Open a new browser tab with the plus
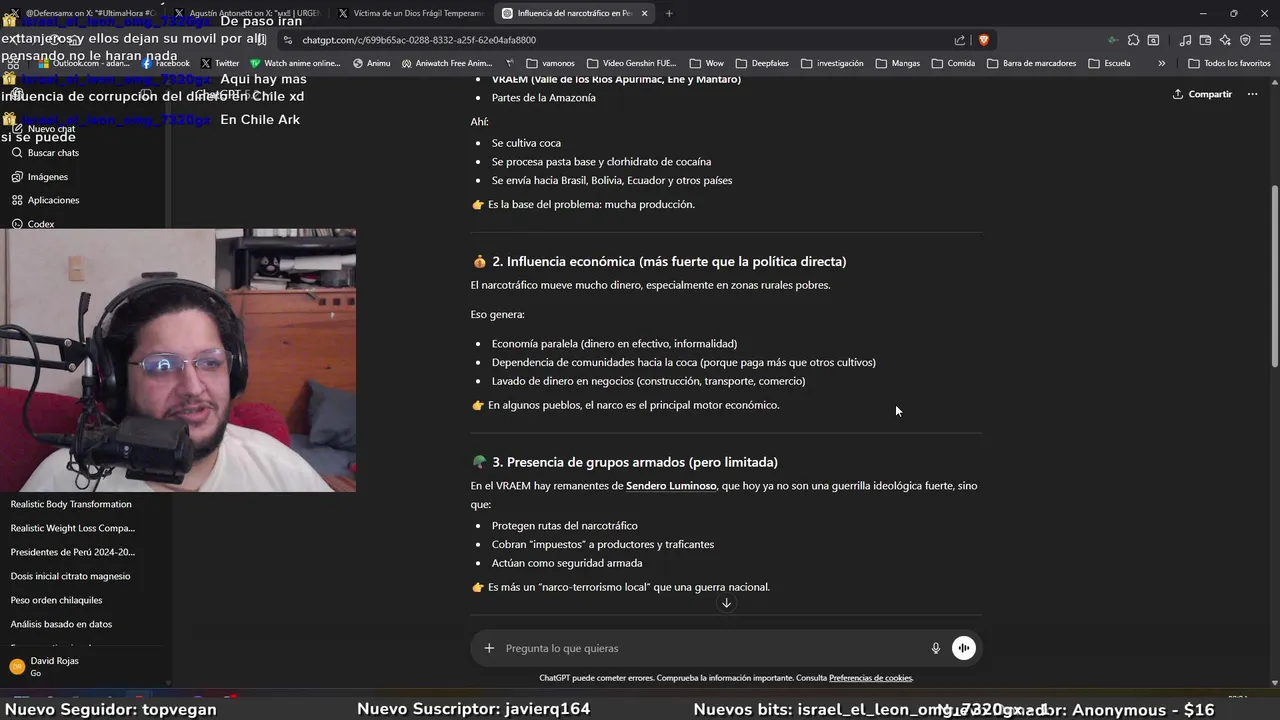This screenshot has height=720, width=1280. click(x=669, y=13)
